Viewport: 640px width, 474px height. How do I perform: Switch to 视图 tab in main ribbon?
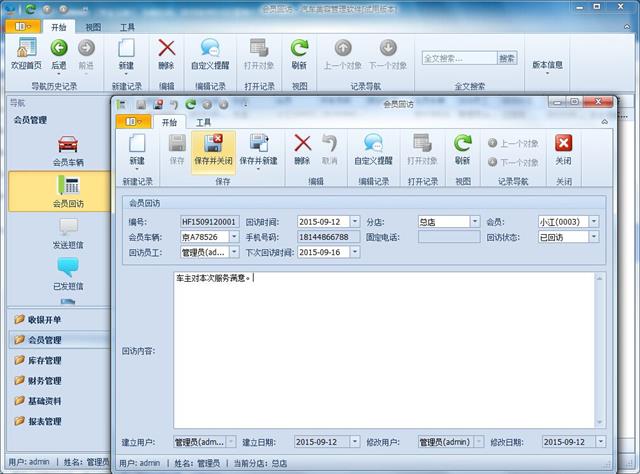93,27
